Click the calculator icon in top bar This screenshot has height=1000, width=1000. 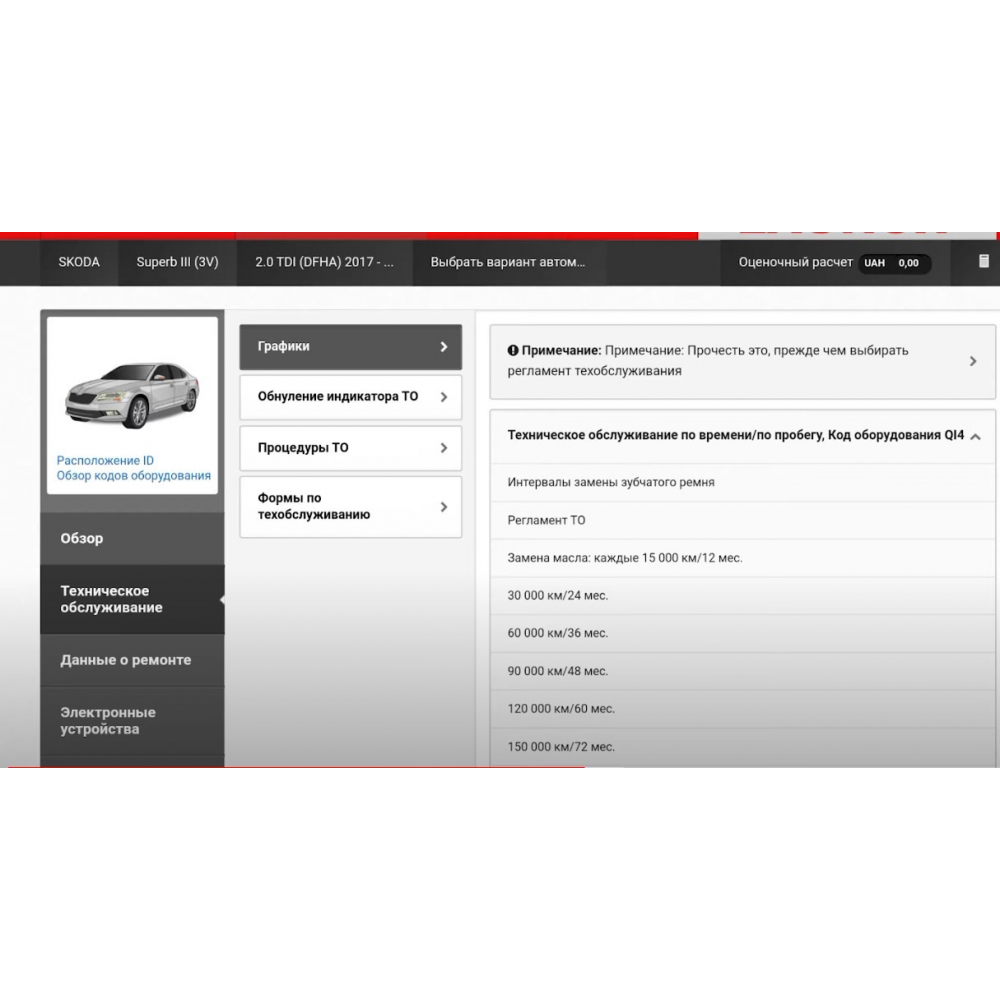click(x=983, y=262)
